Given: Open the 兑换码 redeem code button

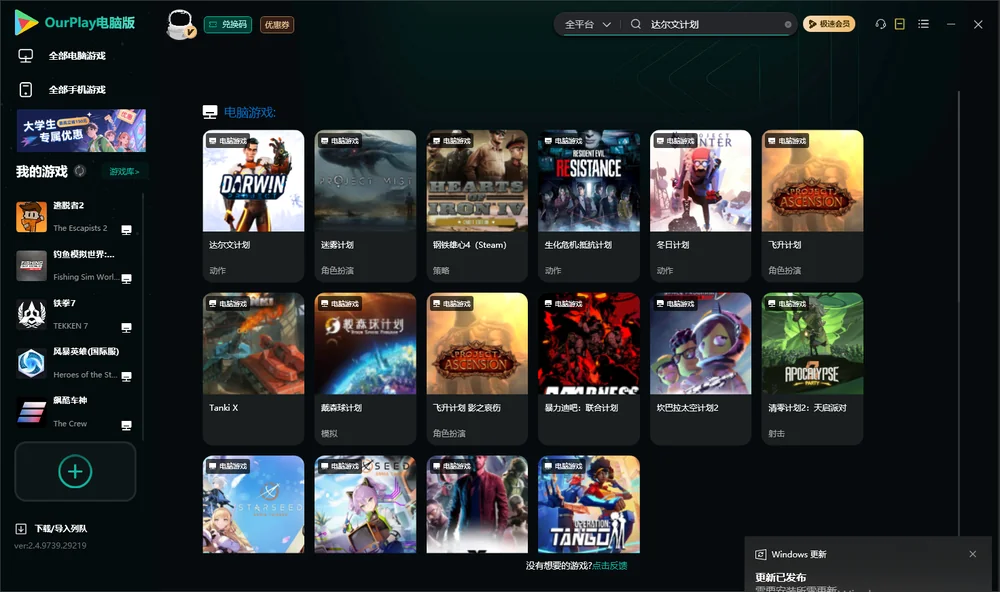Looking at the screenshot, I should [x=228, y=25].
